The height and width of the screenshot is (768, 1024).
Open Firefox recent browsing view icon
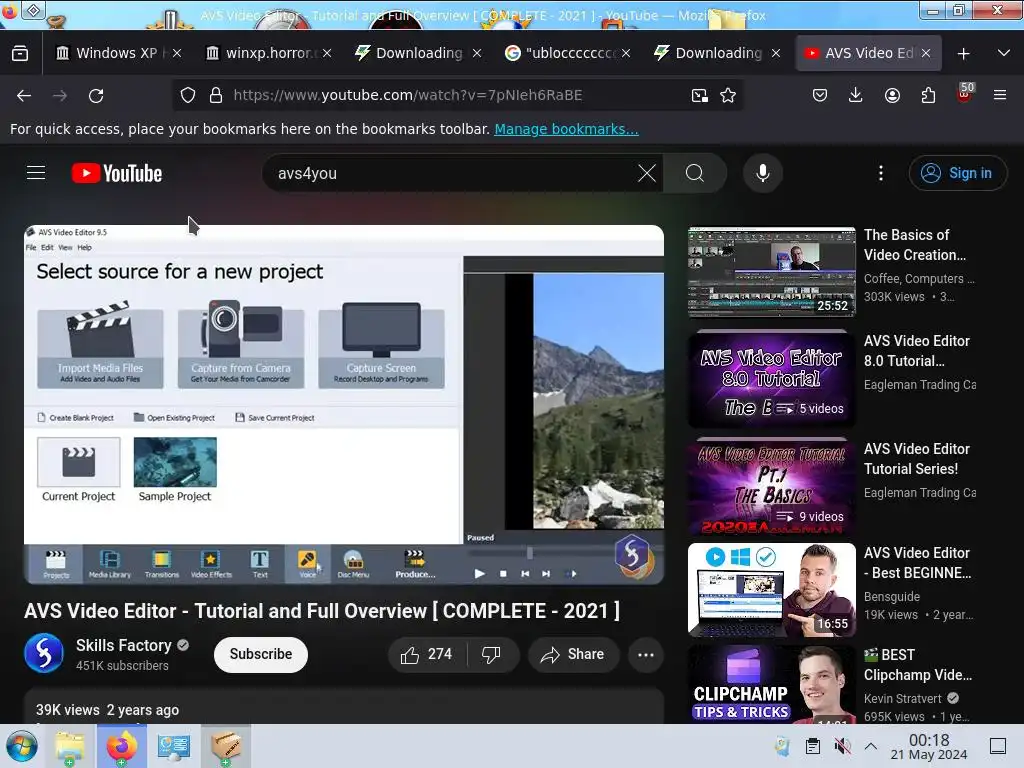(x=20, y=54)
